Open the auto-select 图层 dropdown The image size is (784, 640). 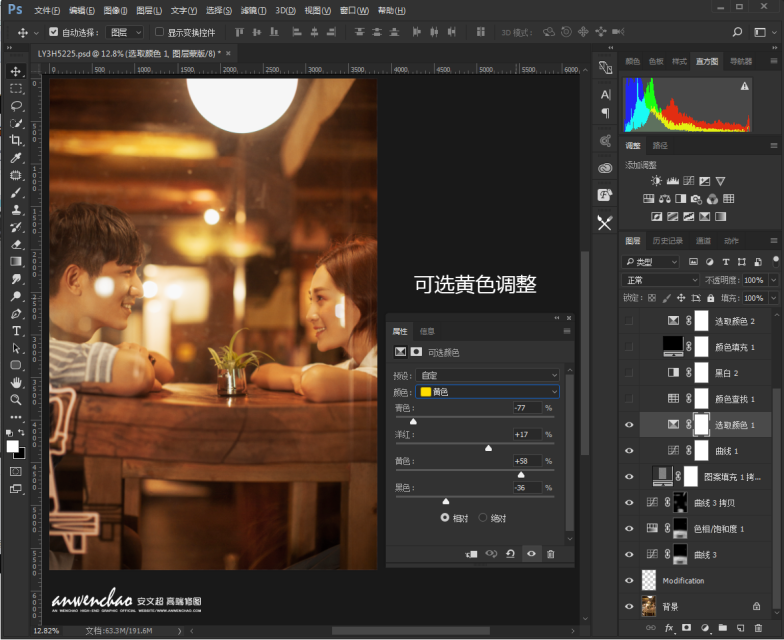pos(126,32)
